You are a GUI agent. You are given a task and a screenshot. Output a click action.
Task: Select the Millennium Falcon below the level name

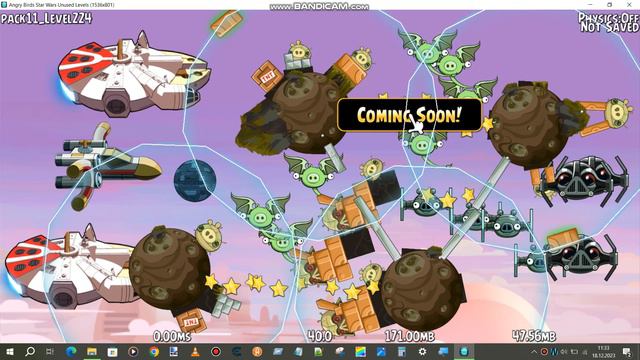click(134, 75)
